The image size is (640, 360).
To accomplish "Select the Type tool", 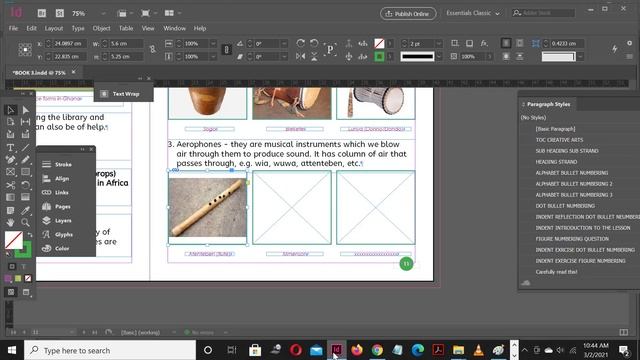I will (11, 147).
